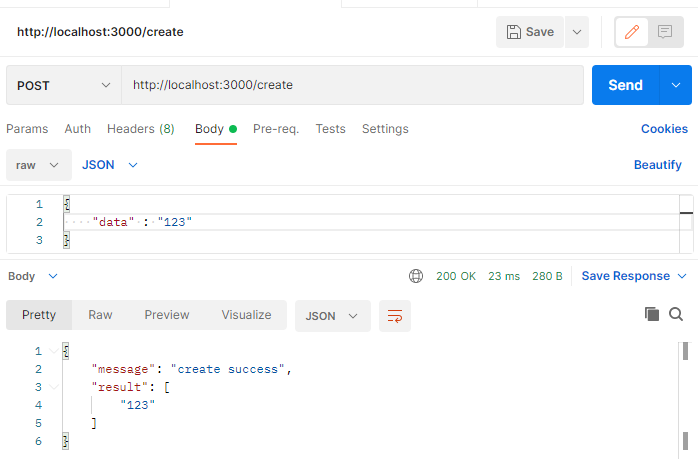Open the Tests tab

pos(330,129)
